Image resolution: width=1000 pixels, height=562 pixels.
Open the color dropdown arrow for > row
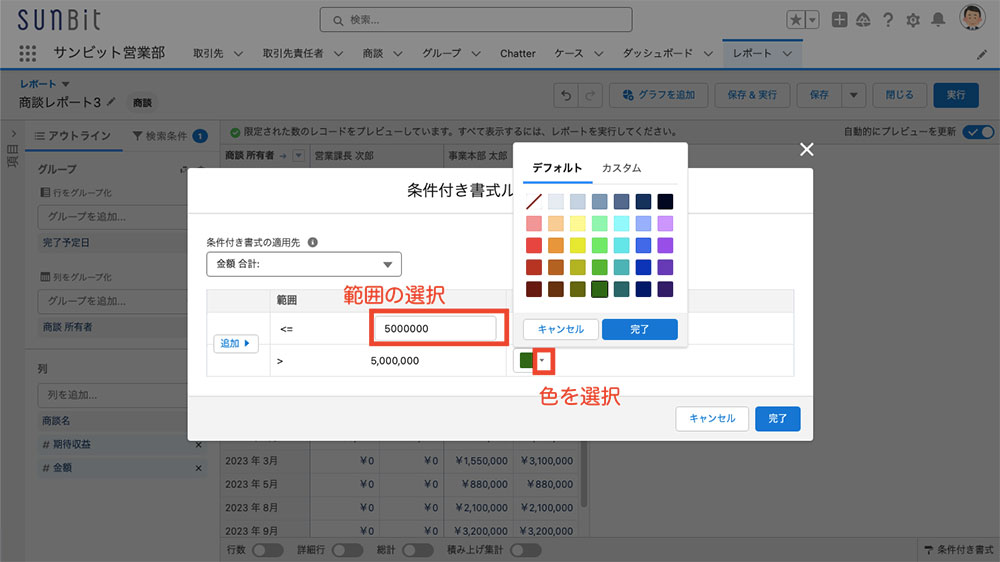tap(542, 361)
